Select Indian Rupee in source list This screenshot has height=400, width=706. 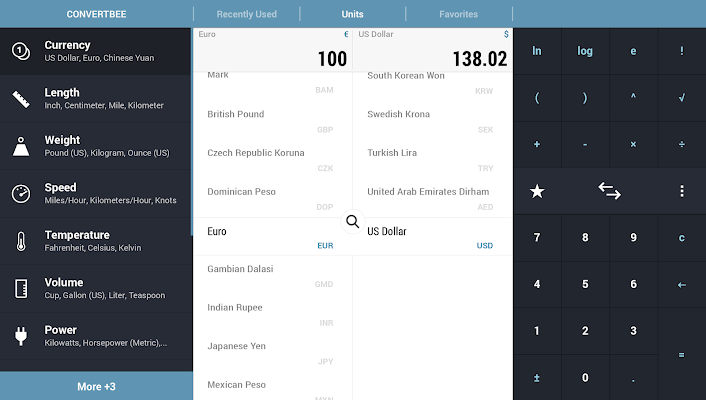point(272,314)
